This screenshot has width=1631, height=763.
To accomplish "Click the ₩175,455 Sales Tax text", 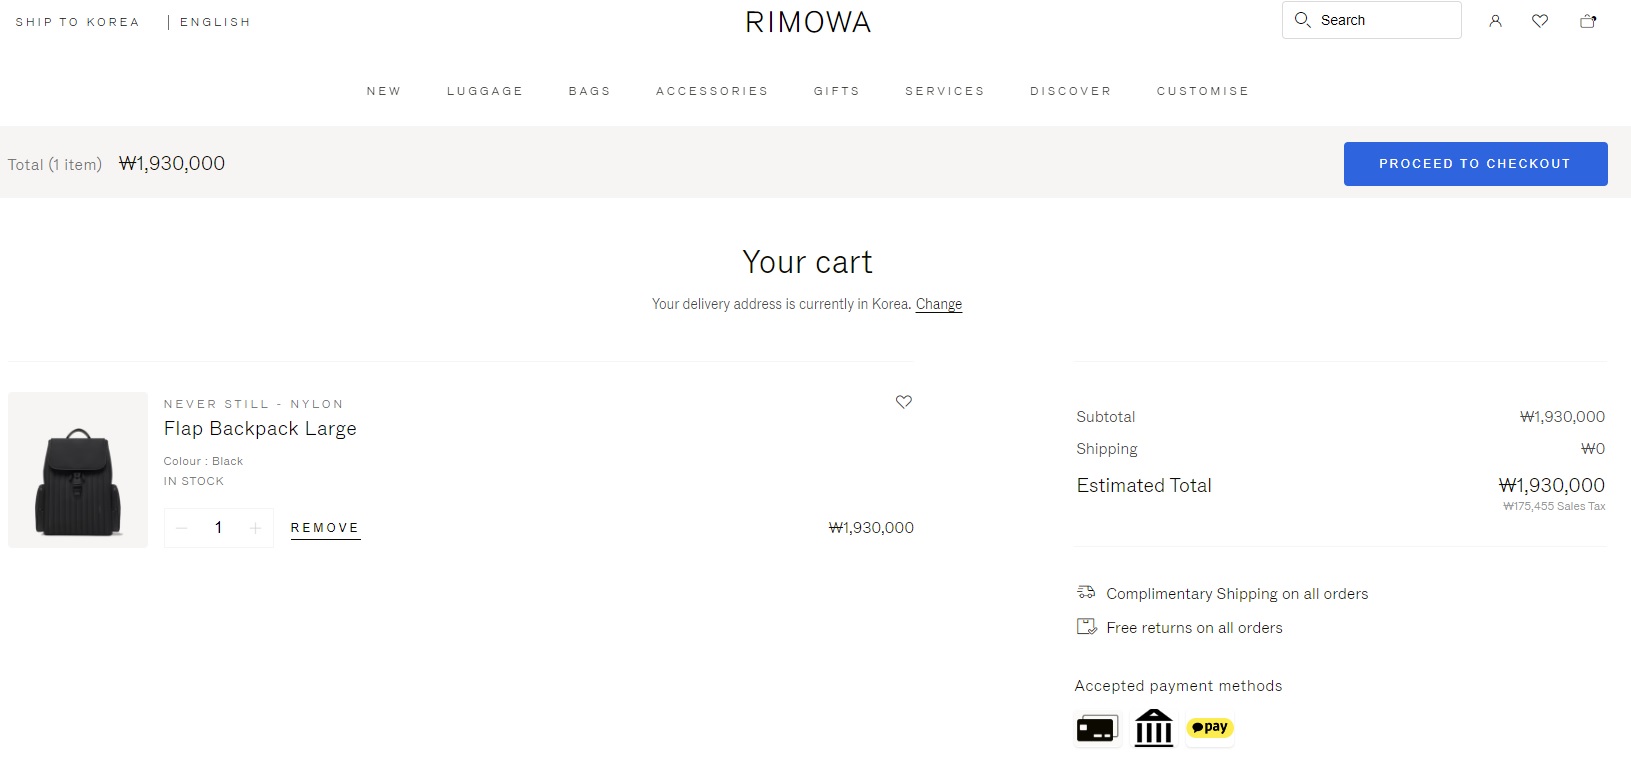I will click(1554, 507).
